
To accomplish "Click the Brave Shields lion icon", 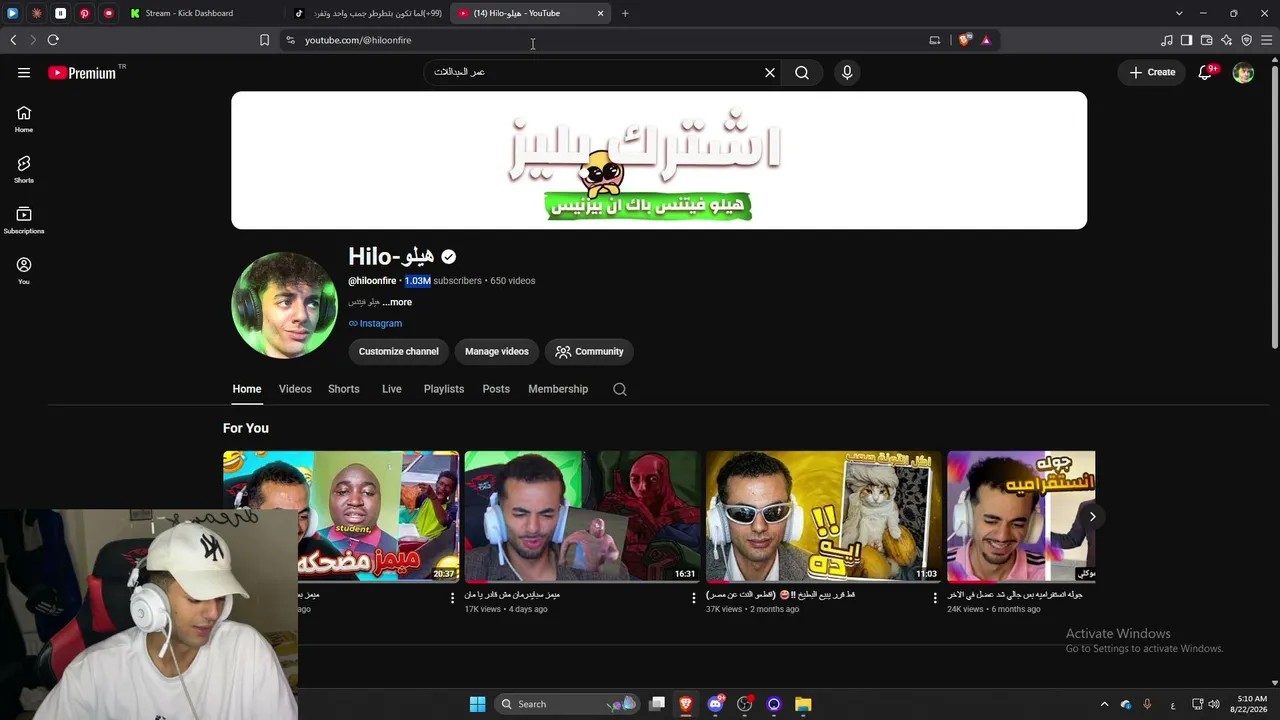I will coord(964,40).
